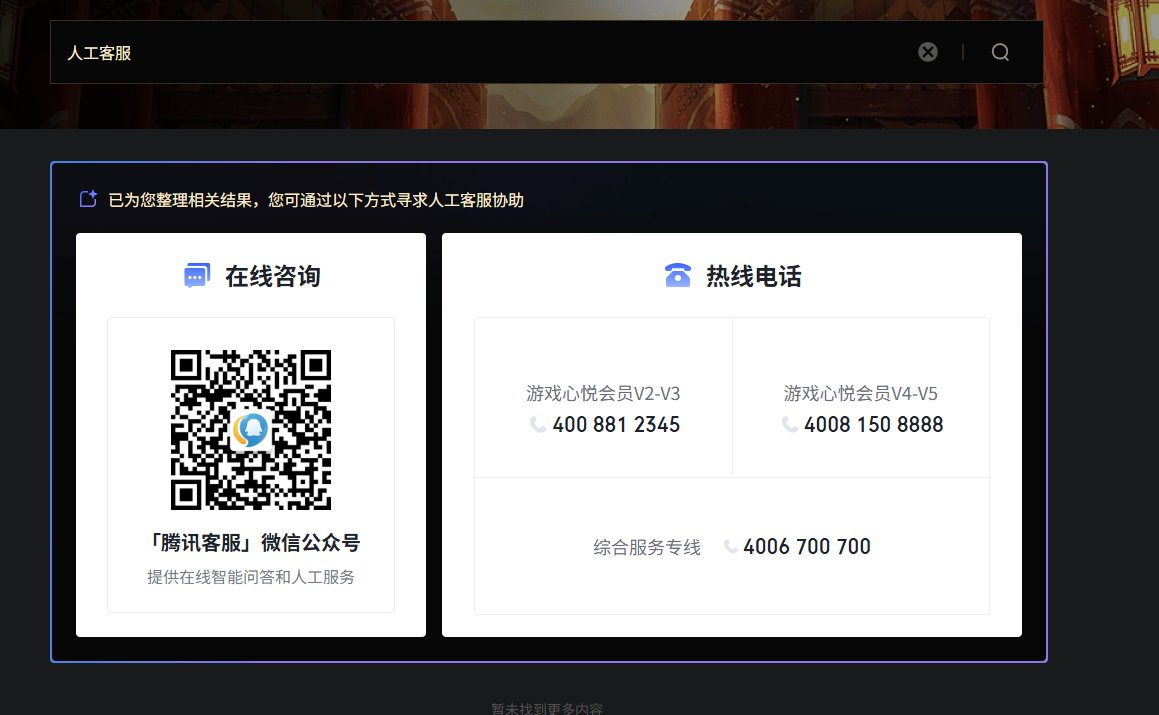Click the handset icon before 4006 700 700
This screenshot has width=1159, height=715.
[x=731, y=547]
